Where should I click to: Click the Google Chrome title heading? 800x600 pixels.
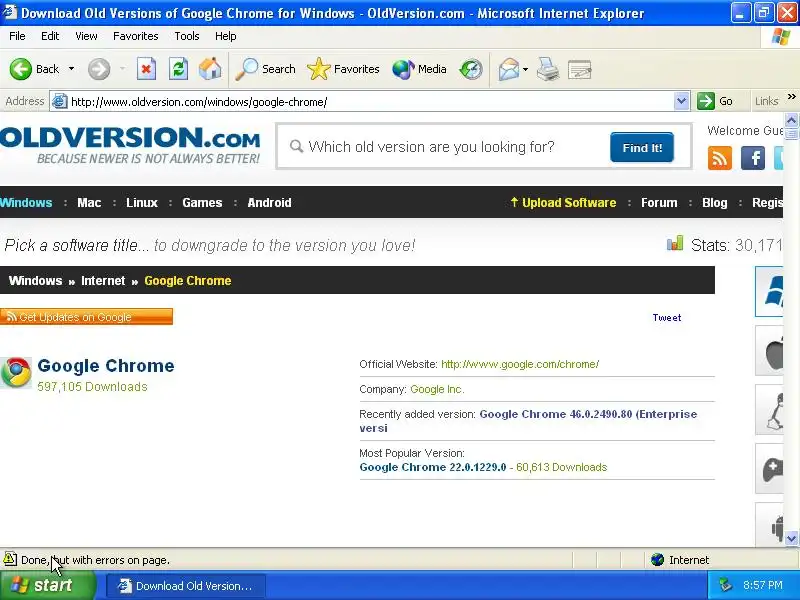[106, 366]
